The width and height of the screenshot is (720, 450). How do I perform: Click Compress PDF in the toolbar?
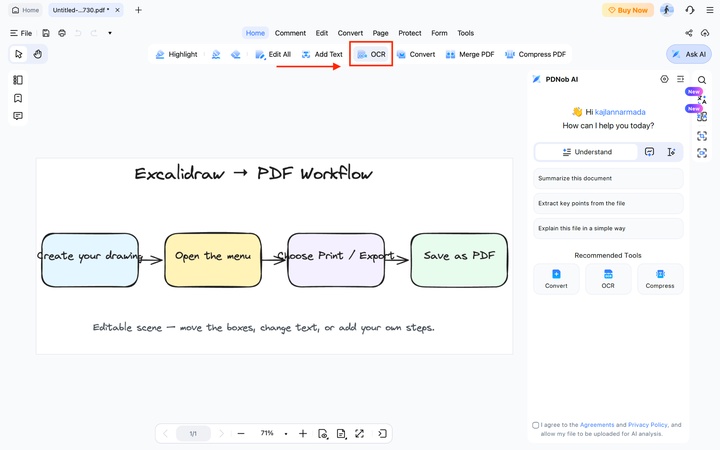pyautogui.click(x=535, y=54)
